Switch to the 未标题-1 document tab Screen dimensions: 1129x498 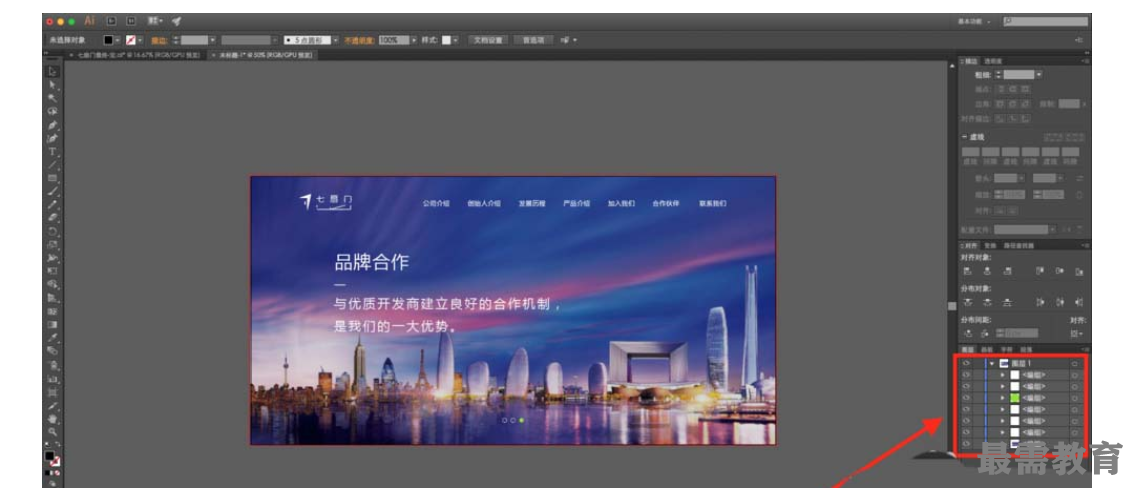point(261,55)
